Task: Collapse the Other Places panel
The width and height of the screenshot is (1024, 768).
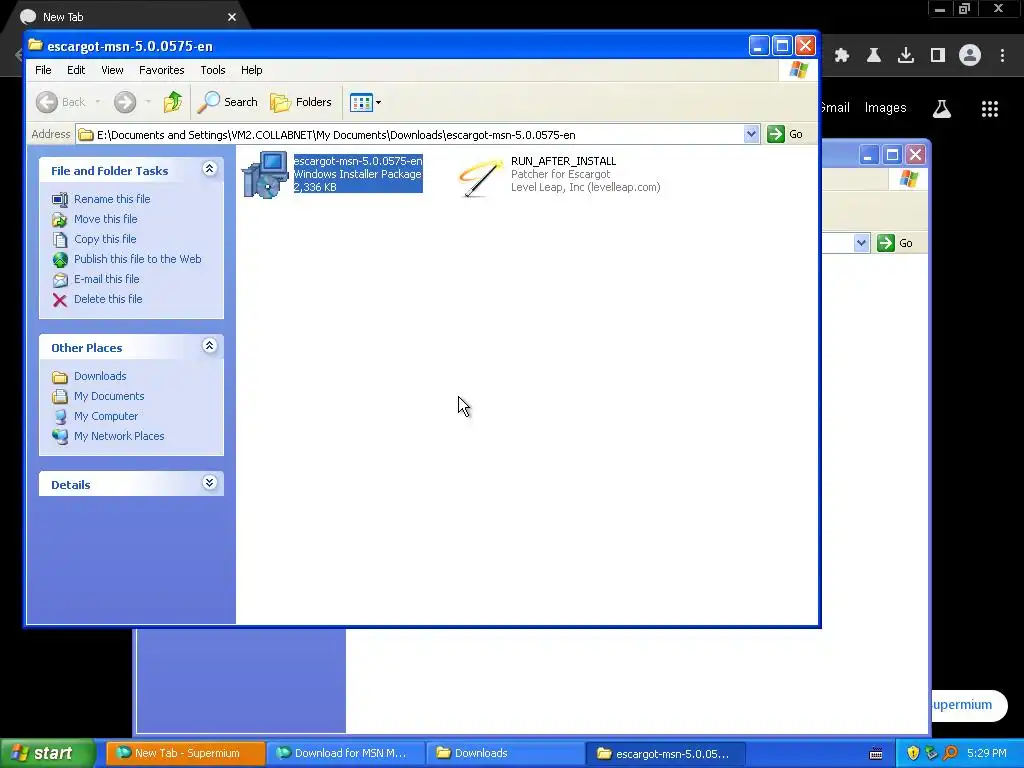Action: pyautogui.click(x=209, y=346)
